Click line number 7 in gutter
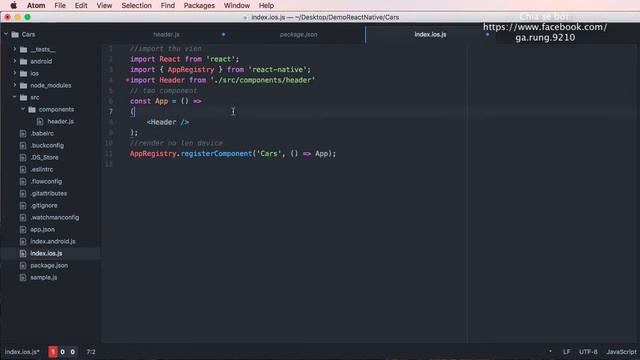640x360 pixels. [x=111, y=111]
